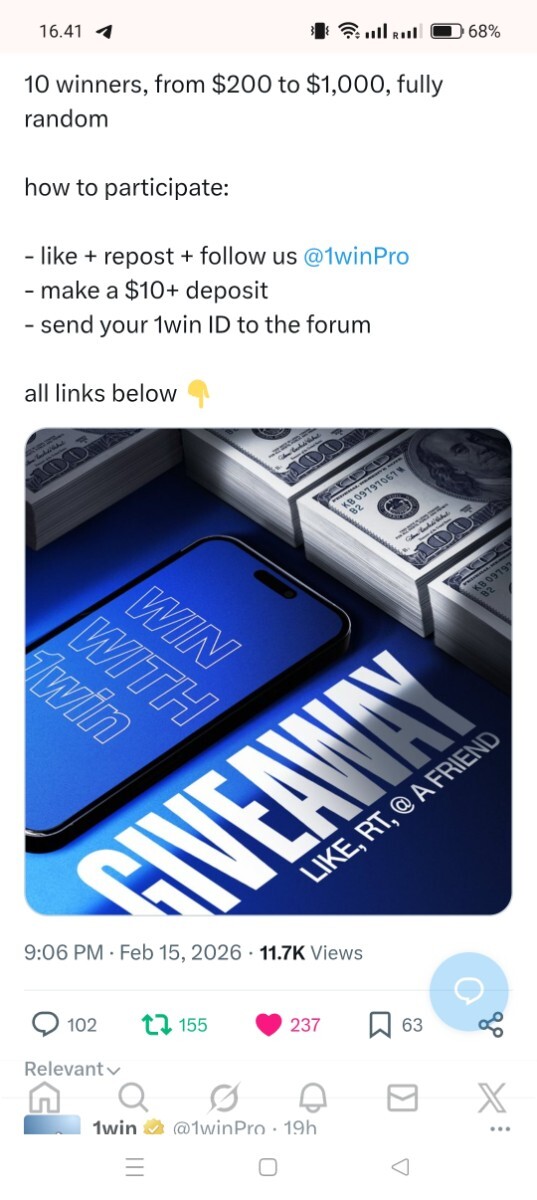Tap the reply comment bubble icon
This screenshot has width=537, height=1200.
(46, 1024)
